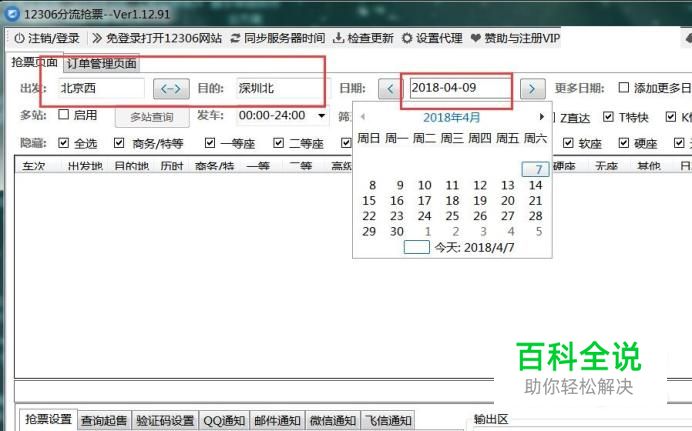Click the 赞助与注册VIP heart icon
The height and width of the screenshot is (431, 692).
click(476, 39)
